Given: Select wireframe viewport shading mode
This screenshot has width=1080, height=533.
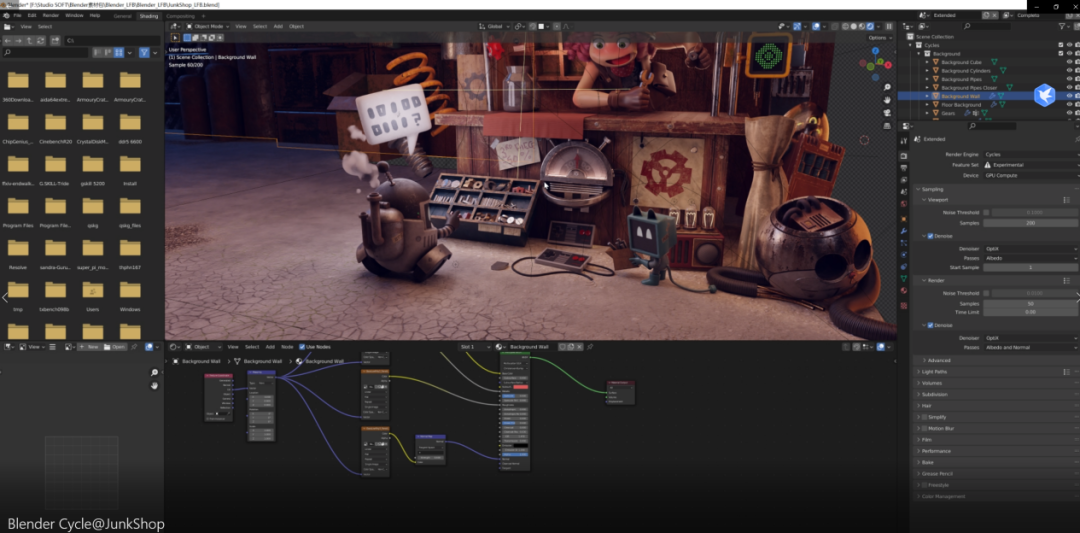Looking at the screenshot, I should [845, 26].
